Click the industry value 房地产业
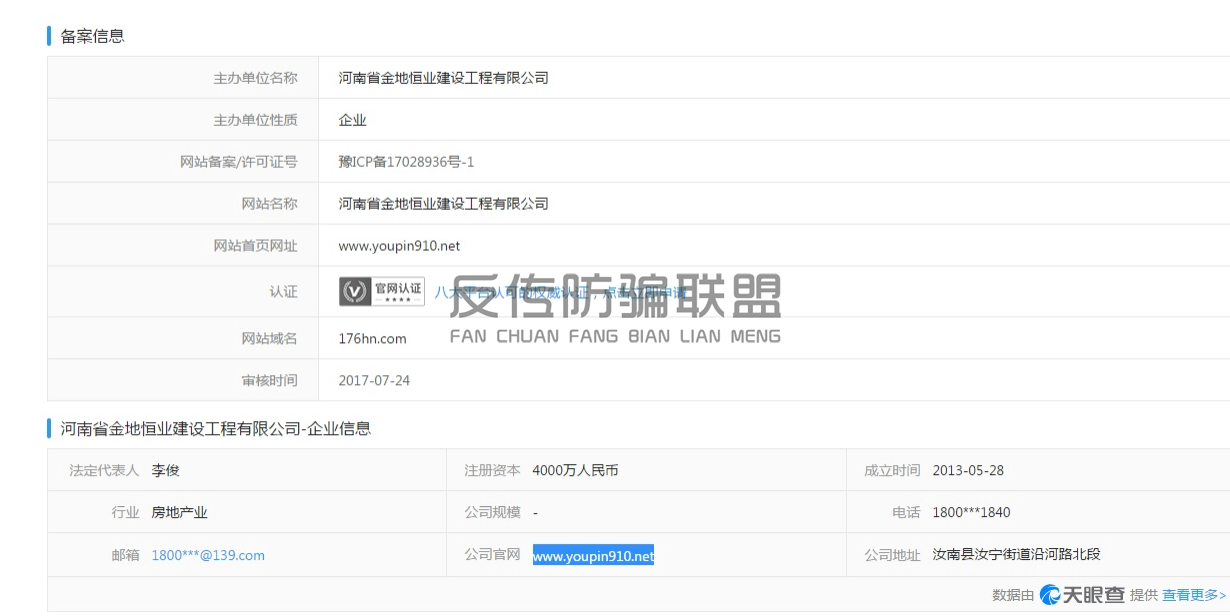 (x=179, y=513)
